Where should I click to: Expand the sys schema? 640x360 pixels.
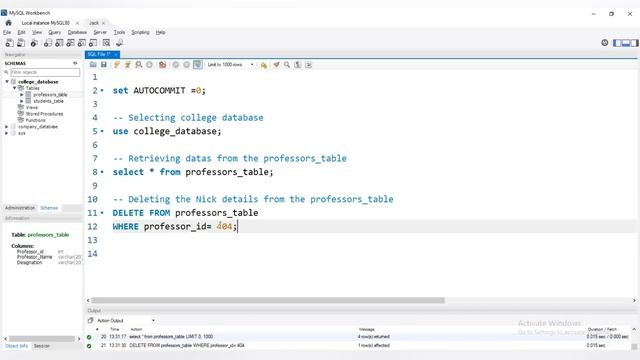(x=7, y=133)
